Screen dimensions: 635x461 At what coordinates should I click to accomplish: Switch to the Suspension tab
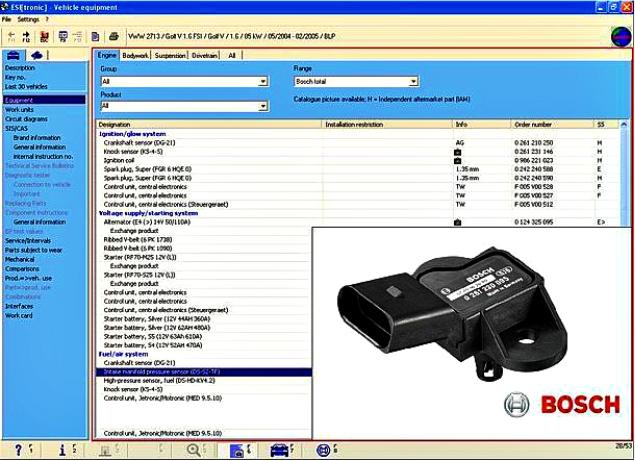point(170,55)
